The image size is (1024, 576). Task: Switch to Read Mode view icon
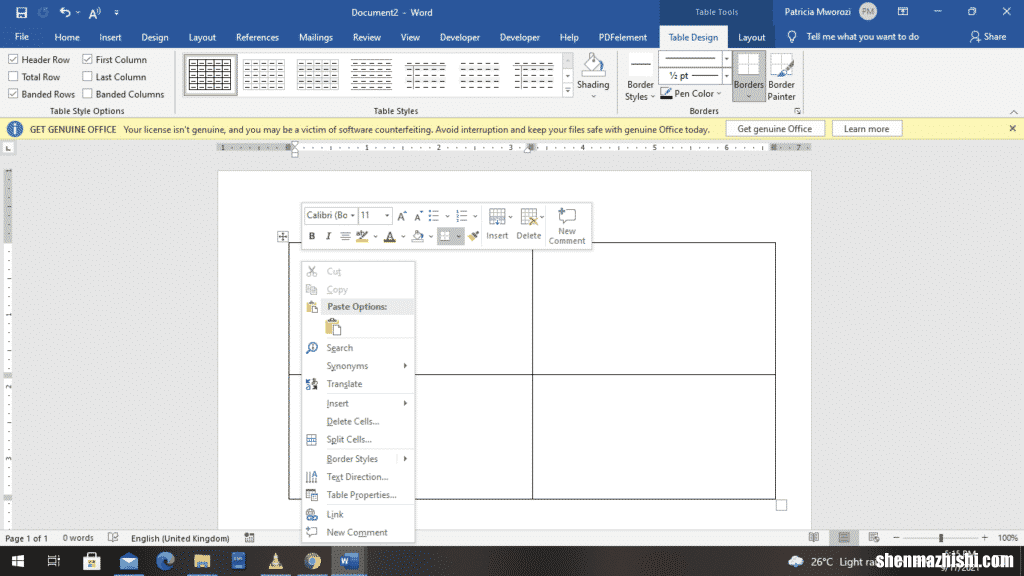(x=814, y=537)
